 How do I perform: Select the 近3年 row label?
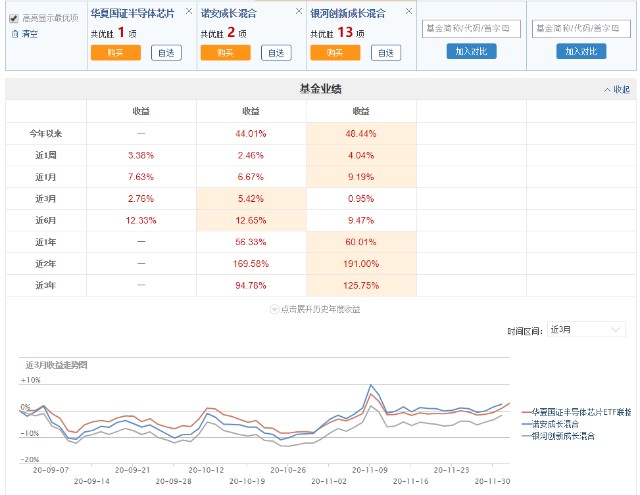[x=45, y=285]
